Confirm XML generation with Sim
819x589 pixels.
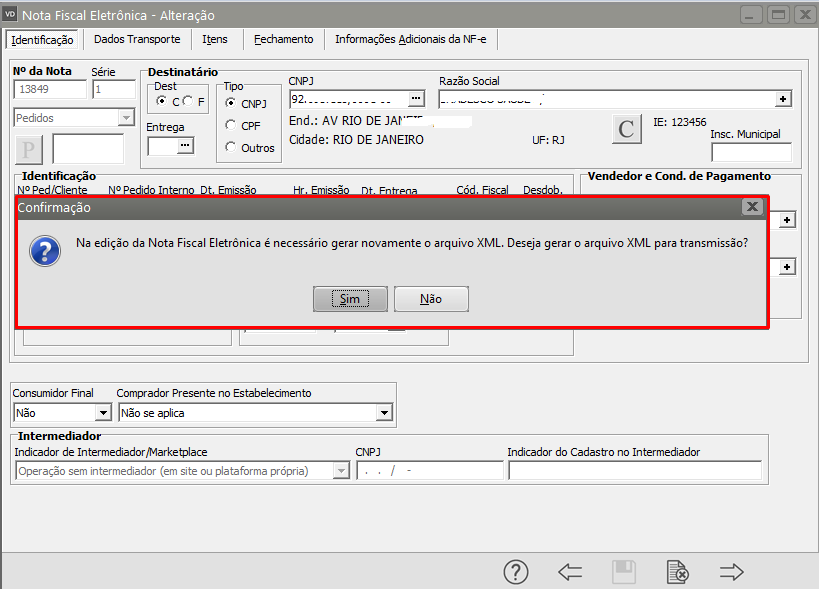tap(349, 299)
